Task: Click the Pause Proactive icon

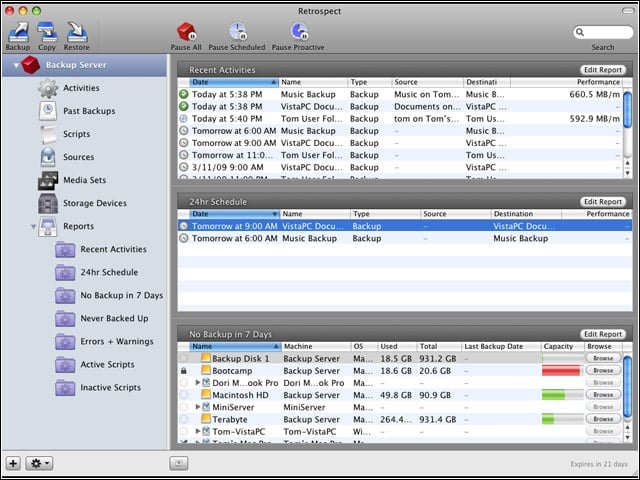Action: [298, 32]
